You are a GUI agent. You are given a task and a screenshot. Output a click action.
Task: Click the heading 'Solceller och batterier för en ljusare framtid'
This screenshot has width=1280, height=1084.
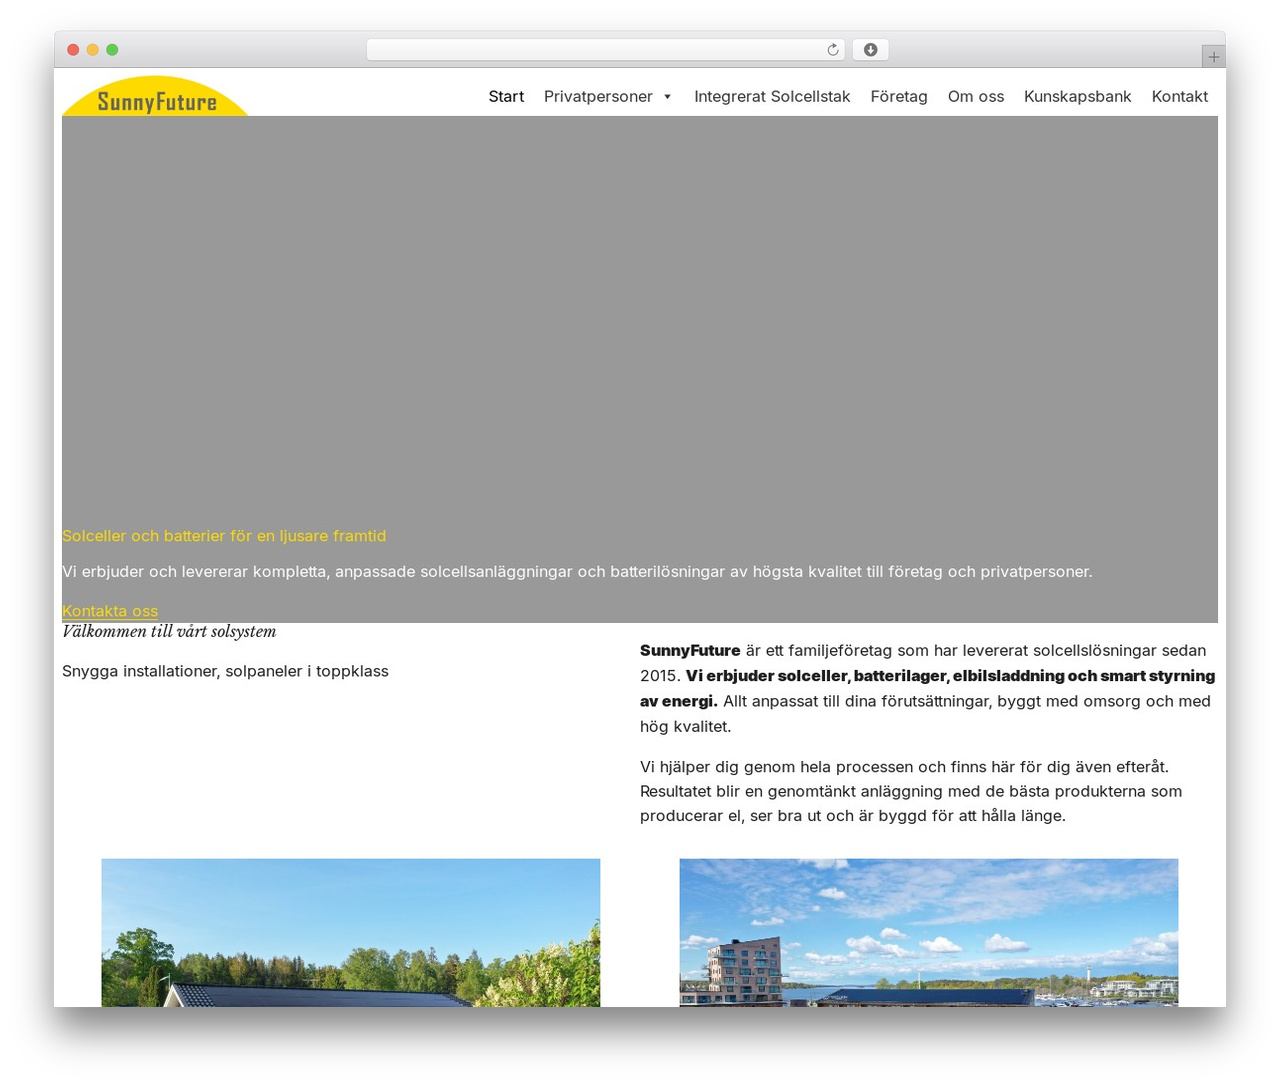pos(224,536)
